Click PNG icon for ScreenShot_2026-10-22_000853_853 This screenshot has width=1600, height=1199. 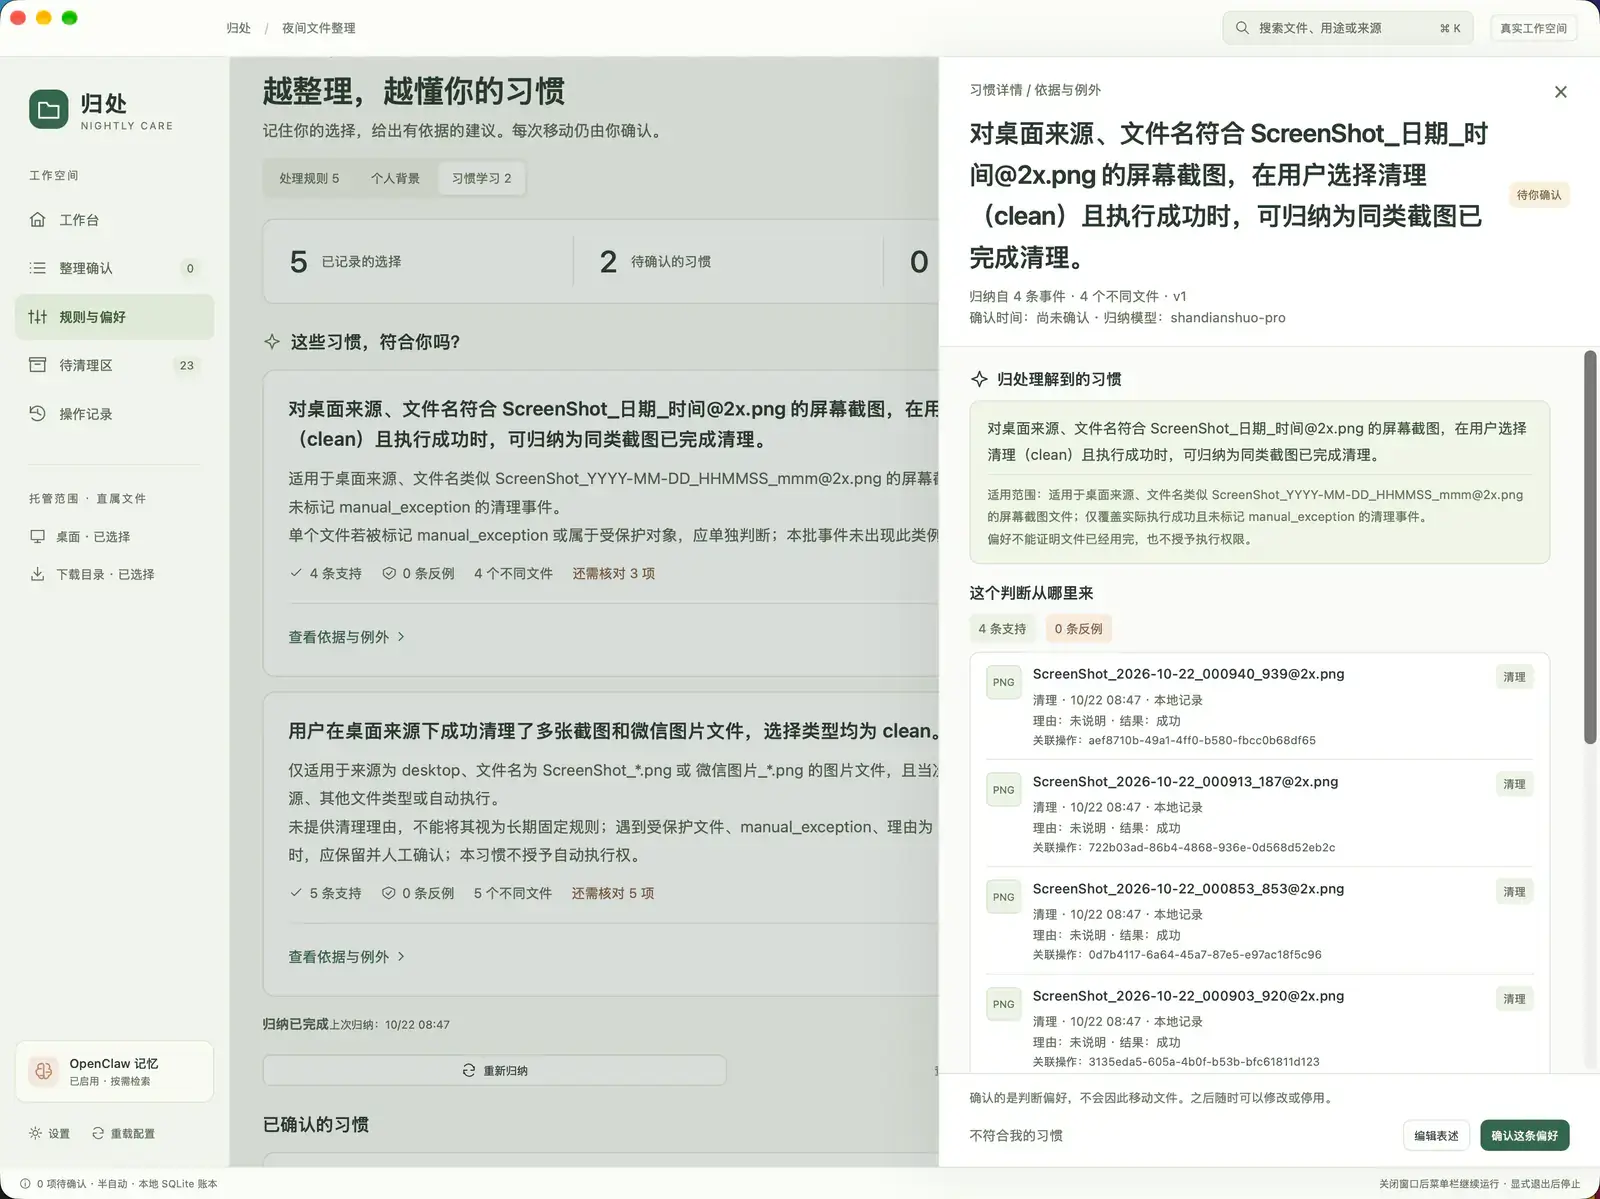(x=1004, y=897)
